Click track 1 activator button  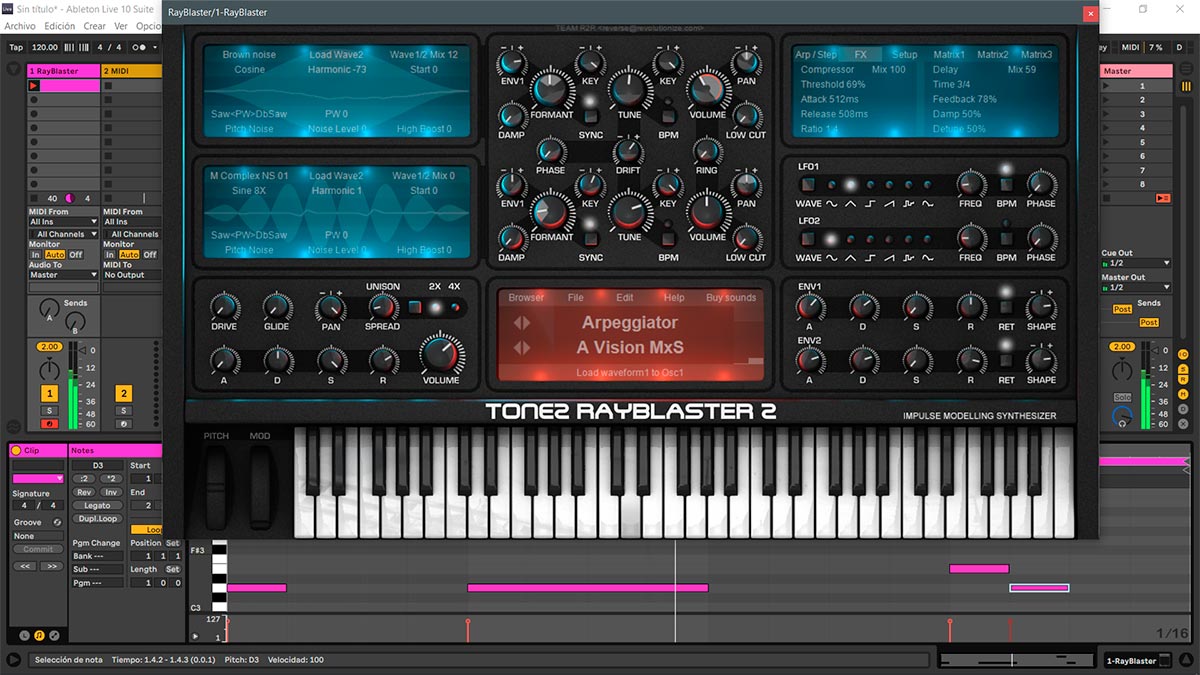48,394
